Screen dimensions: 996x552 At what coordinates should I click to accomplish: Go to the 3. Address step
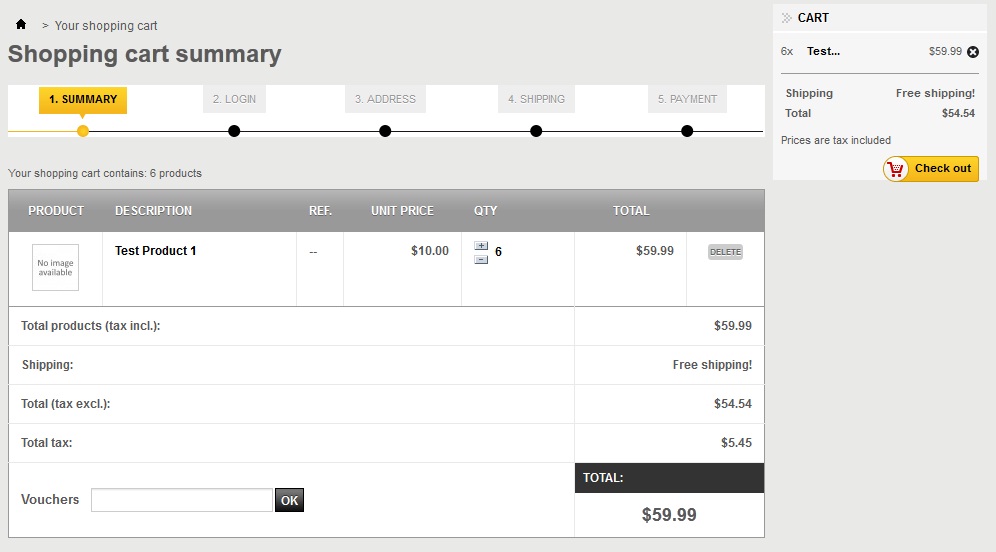click(385, 99)
